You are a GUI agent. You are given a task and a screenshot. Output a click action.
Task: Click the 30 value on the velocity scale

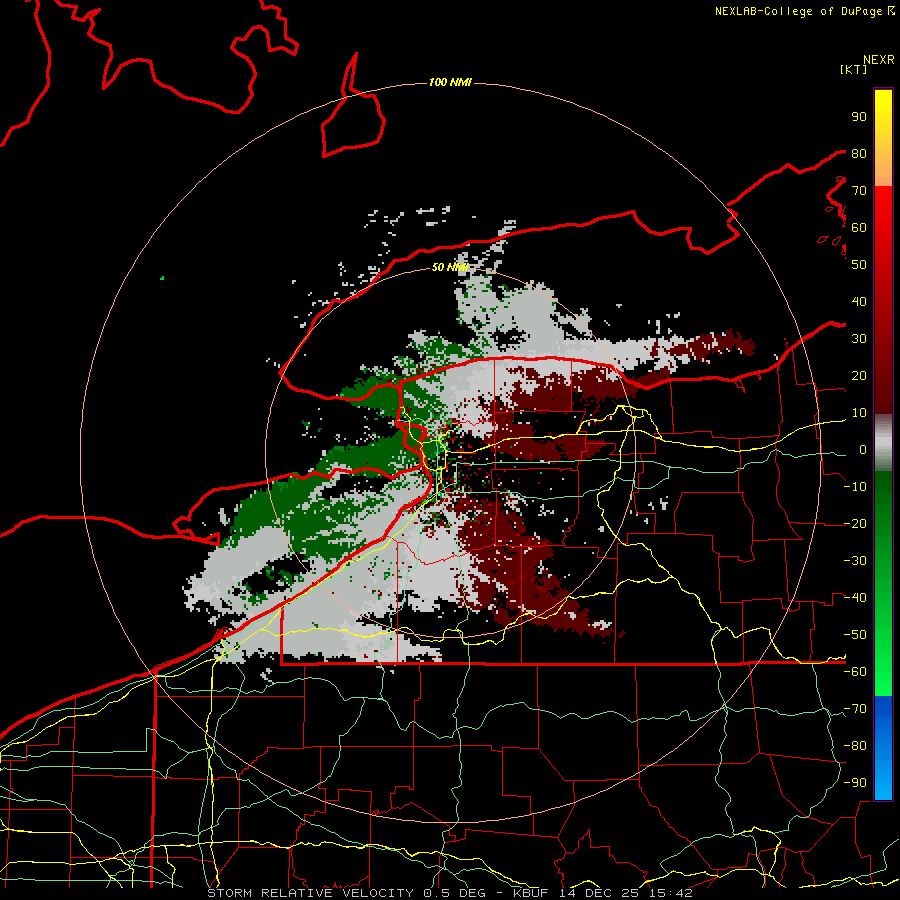[x=859, y=339]
